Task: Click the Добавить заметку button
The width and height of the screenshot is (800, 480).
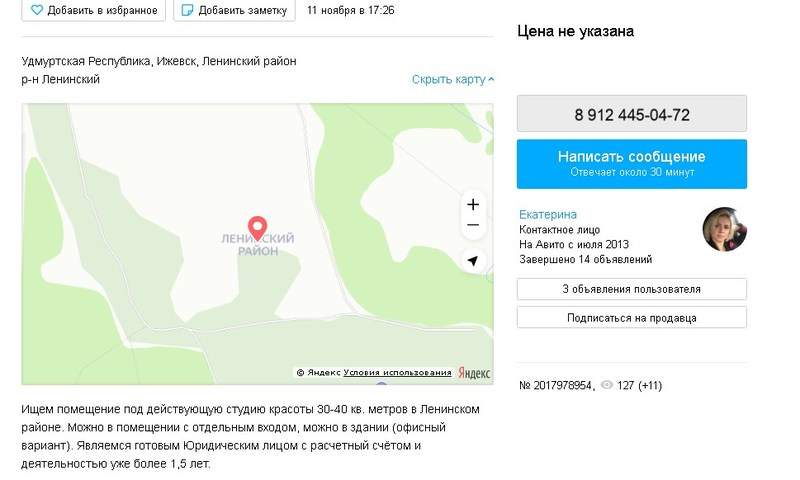Action: click(x=234, y=10)
